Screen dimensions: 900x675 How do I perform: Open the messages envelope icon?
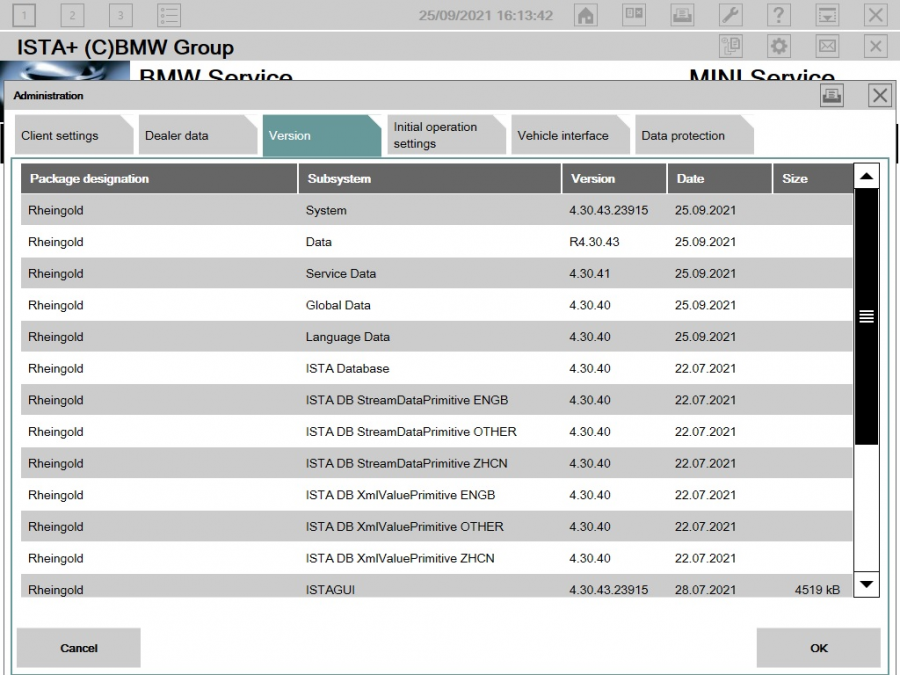point(826,47)
